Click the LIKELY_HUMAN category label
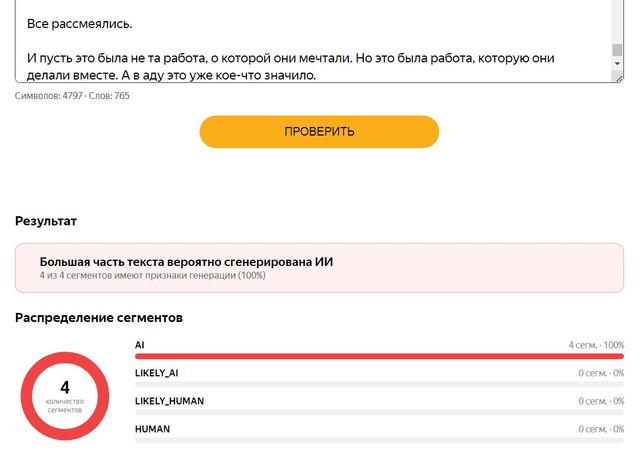This screenshot has height=465, width=640. coord(169,401)
